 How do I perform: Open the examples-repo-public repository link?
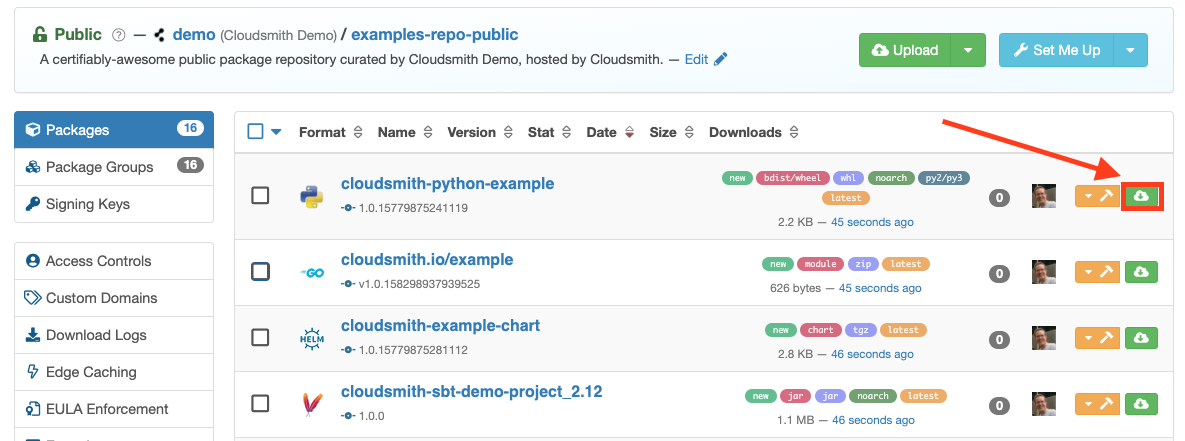pyautogui.click(x=435, y=35)
